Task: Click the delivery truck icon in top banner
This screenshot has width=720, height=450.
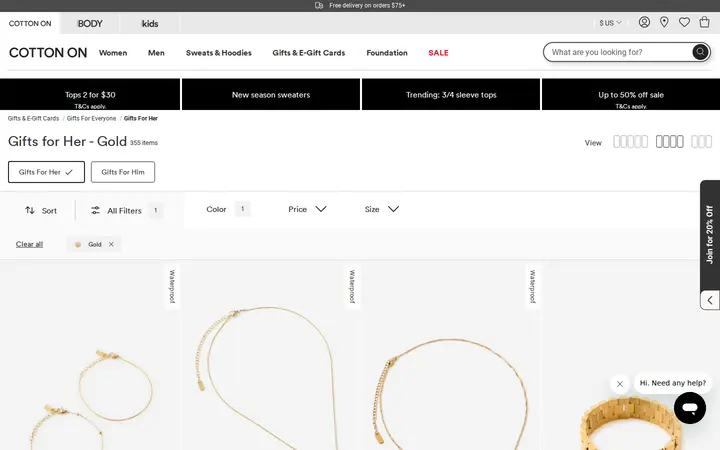Action: (x=319, y=6)
